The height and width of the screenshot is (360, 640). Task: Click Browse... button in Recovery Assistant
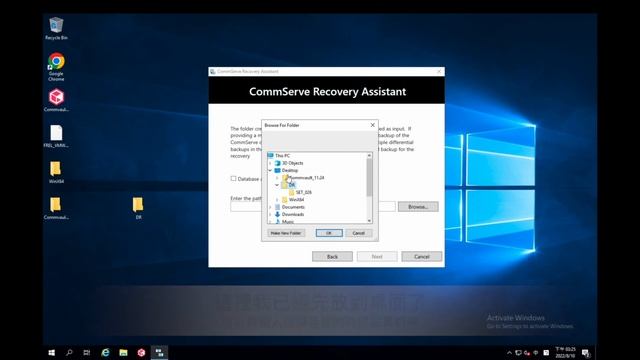point(418,207)
